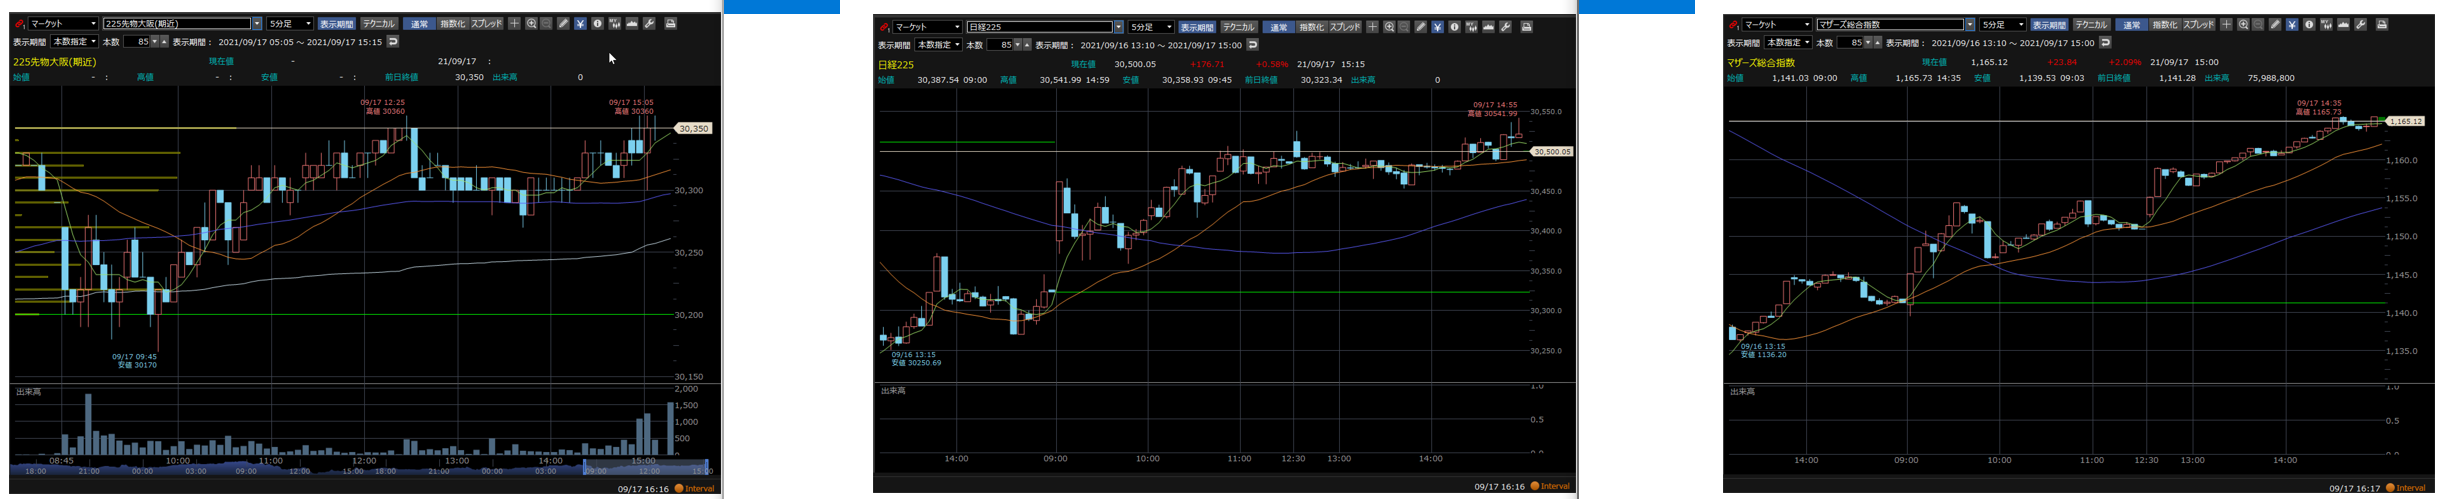Select the pencil drawing tool in 日経225 chart
Screen dimensions: 2442x499
(1420, 27)
